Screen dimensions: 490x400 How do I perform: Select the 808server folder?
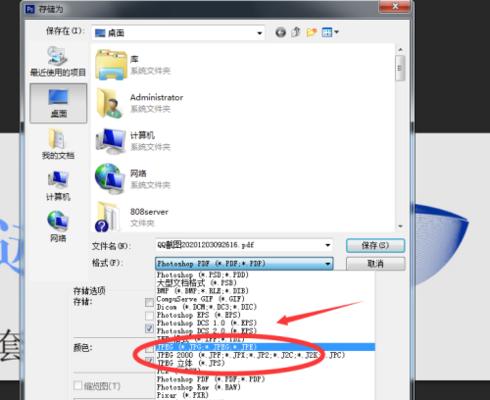click(132, 217)
